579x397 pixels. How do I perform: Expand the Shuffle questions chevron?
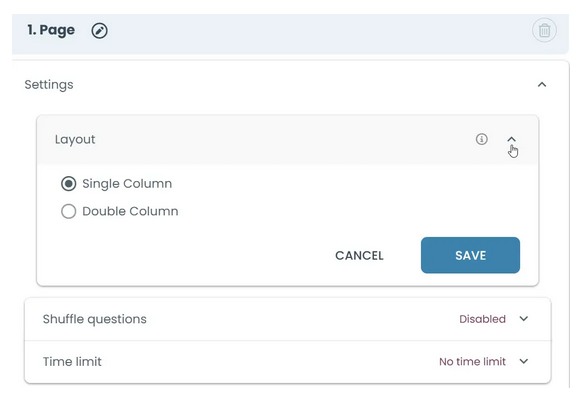524,319
